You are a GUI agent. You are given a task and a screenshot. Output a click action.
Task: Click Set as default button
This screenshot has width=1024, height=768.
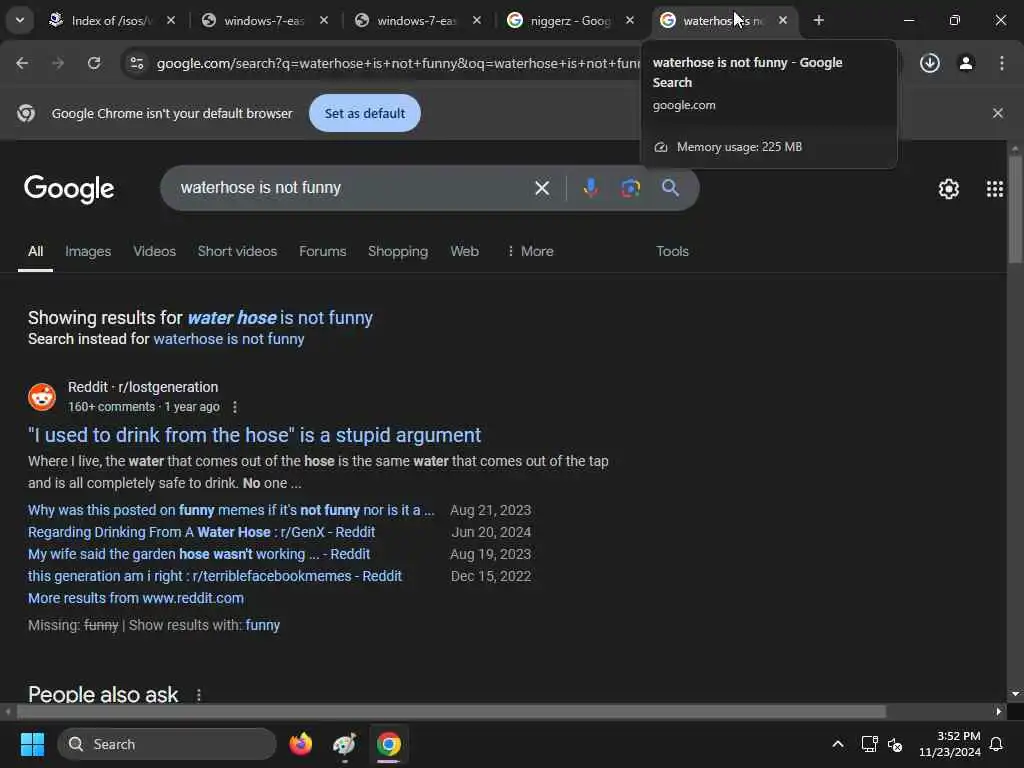(364, 113)
